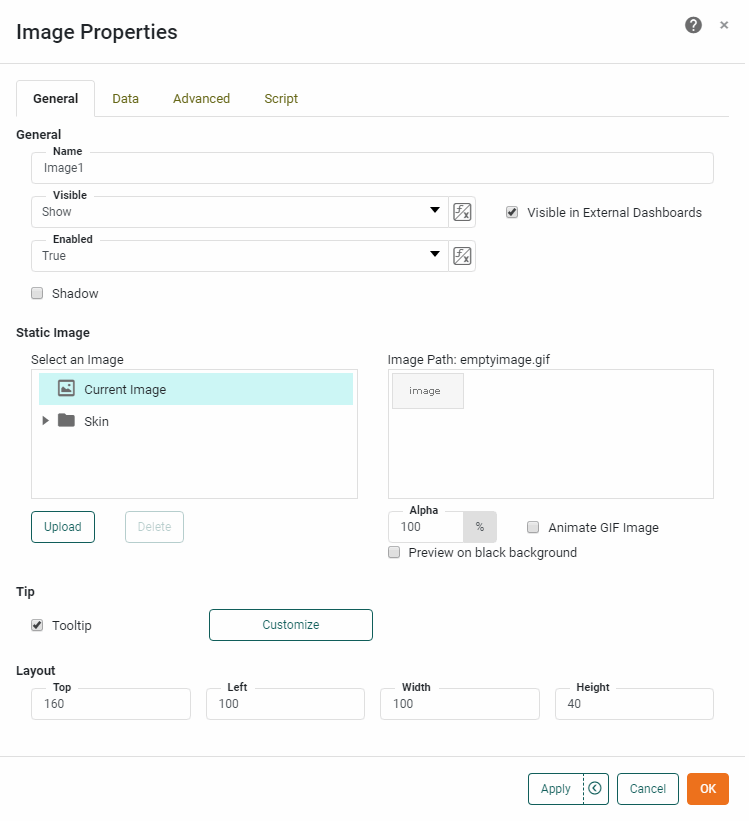Click the Help question mark icon
The height and width of the screenshot is (821, 749).
point(693,24)
